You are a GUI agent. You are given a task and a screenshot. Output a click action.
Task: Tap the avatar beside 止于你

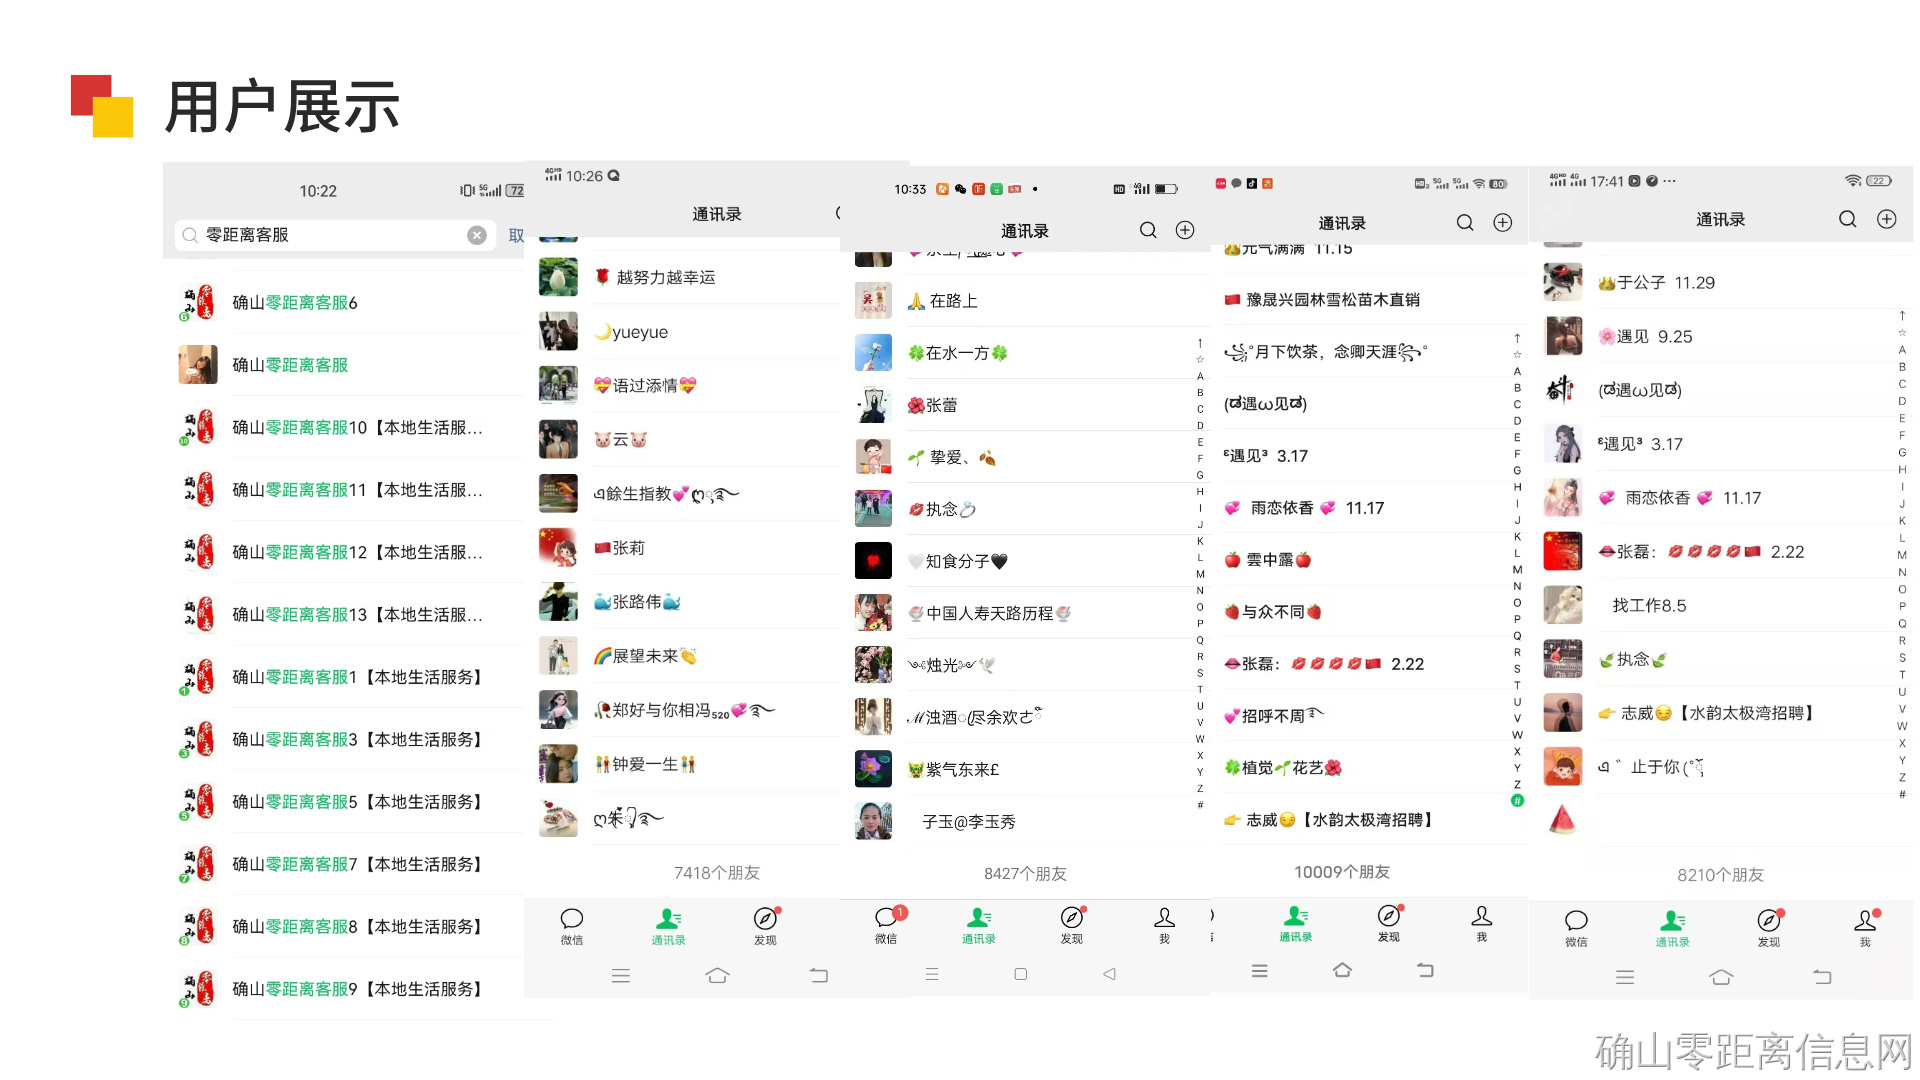coord(1562,766)
